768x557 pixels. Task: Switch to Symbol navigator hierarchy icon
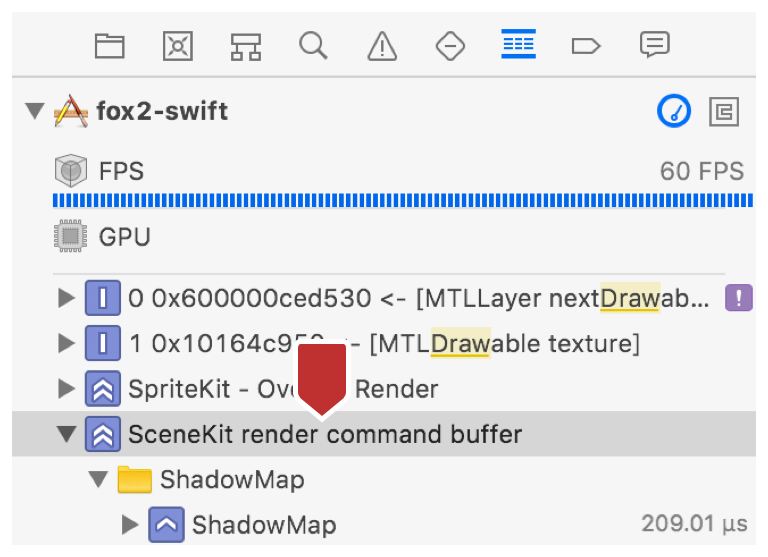245,45
